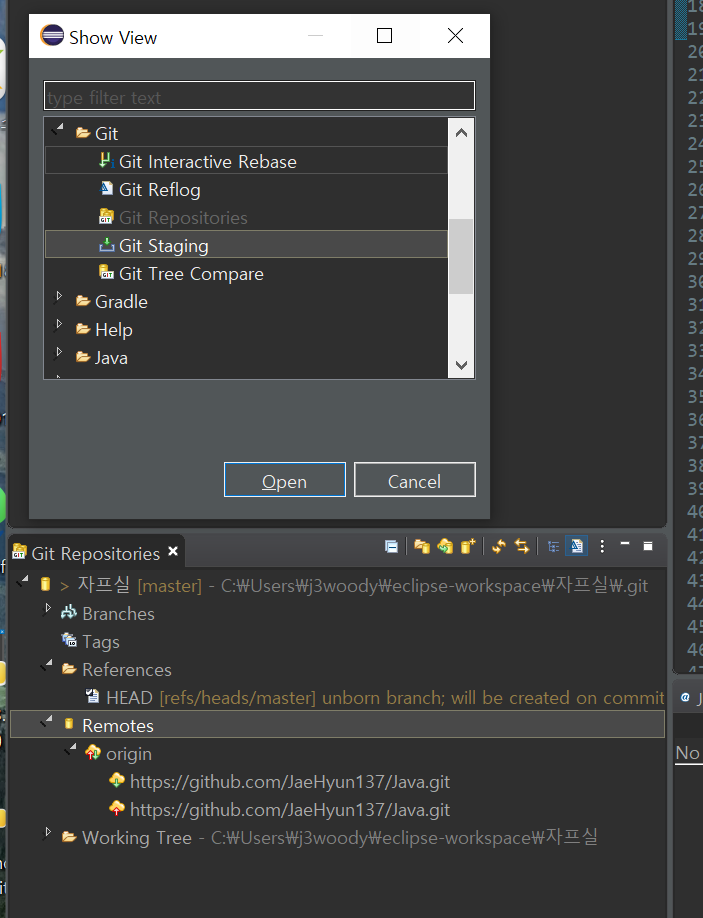The width and height of the screenshot is (703, 918).
Task: Click the HEAD reference icon
Action: point(92,696)
